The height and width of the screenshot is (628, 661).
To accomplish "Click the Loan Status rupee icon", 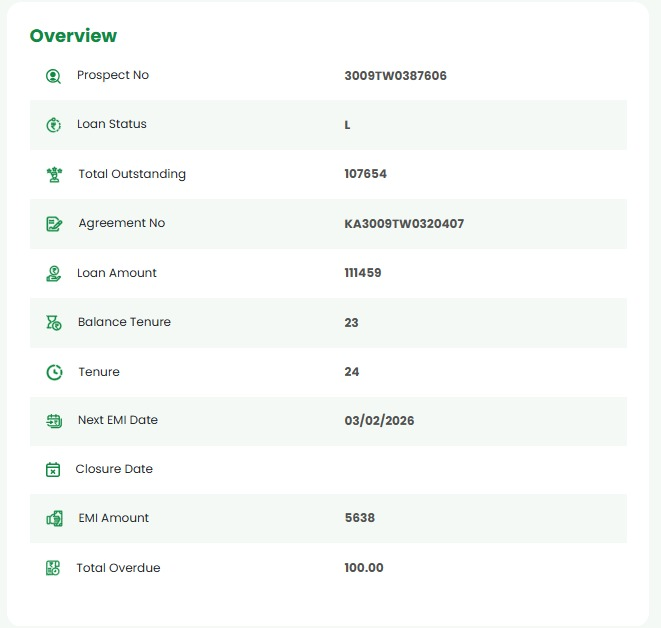I will click(x=53, y=125).
